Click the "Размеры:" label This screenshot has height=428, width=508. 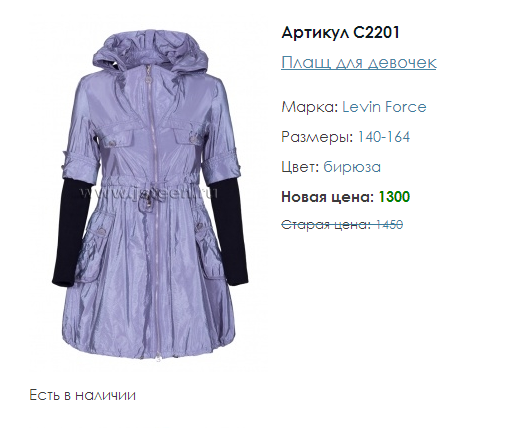point(317,137)
